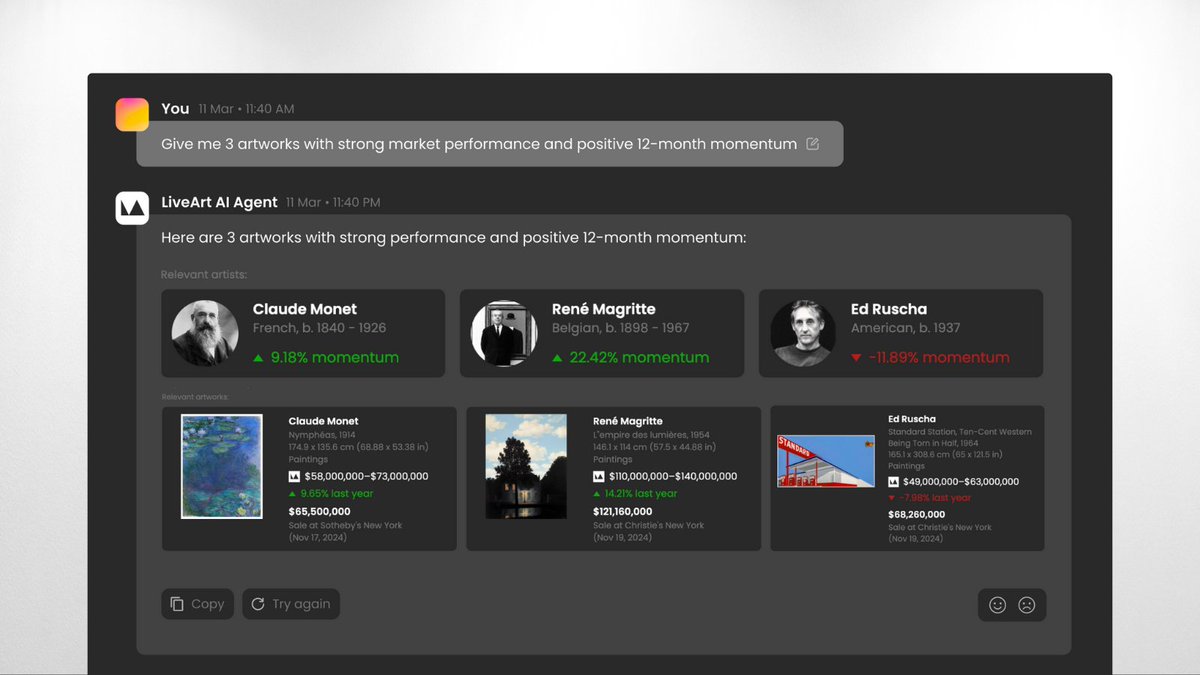Click the Try again button
The height and width of the screenshot is (675, 1200).
(291, 604)
